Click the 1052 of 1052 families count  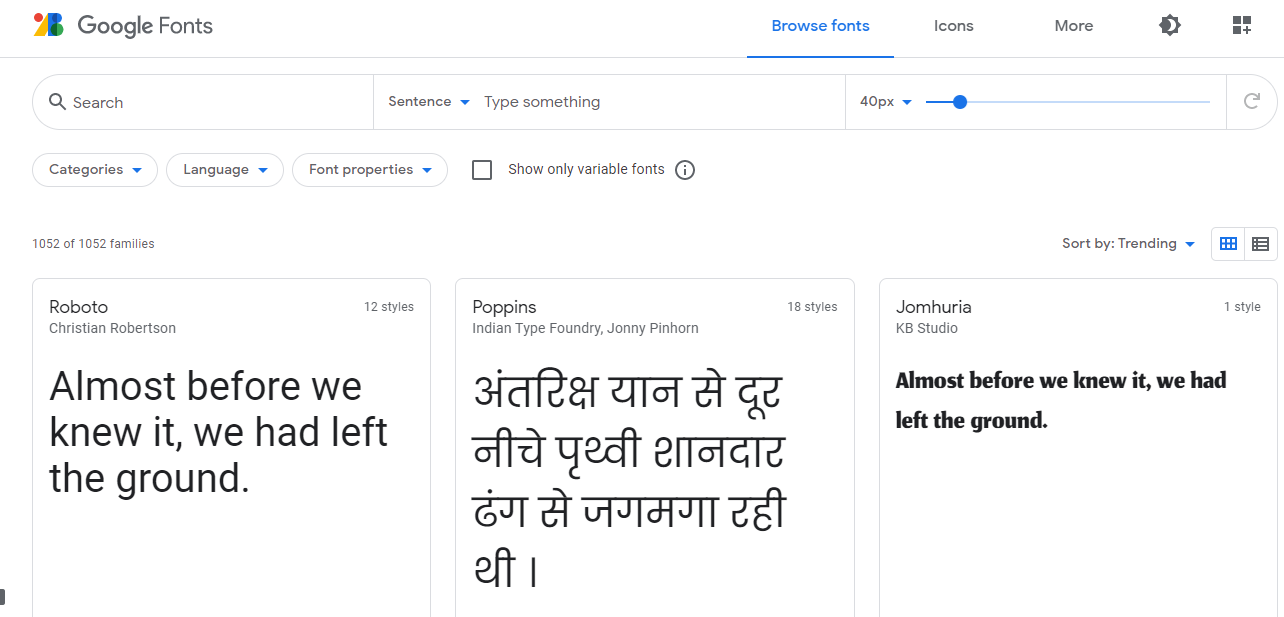coord(93,244)
